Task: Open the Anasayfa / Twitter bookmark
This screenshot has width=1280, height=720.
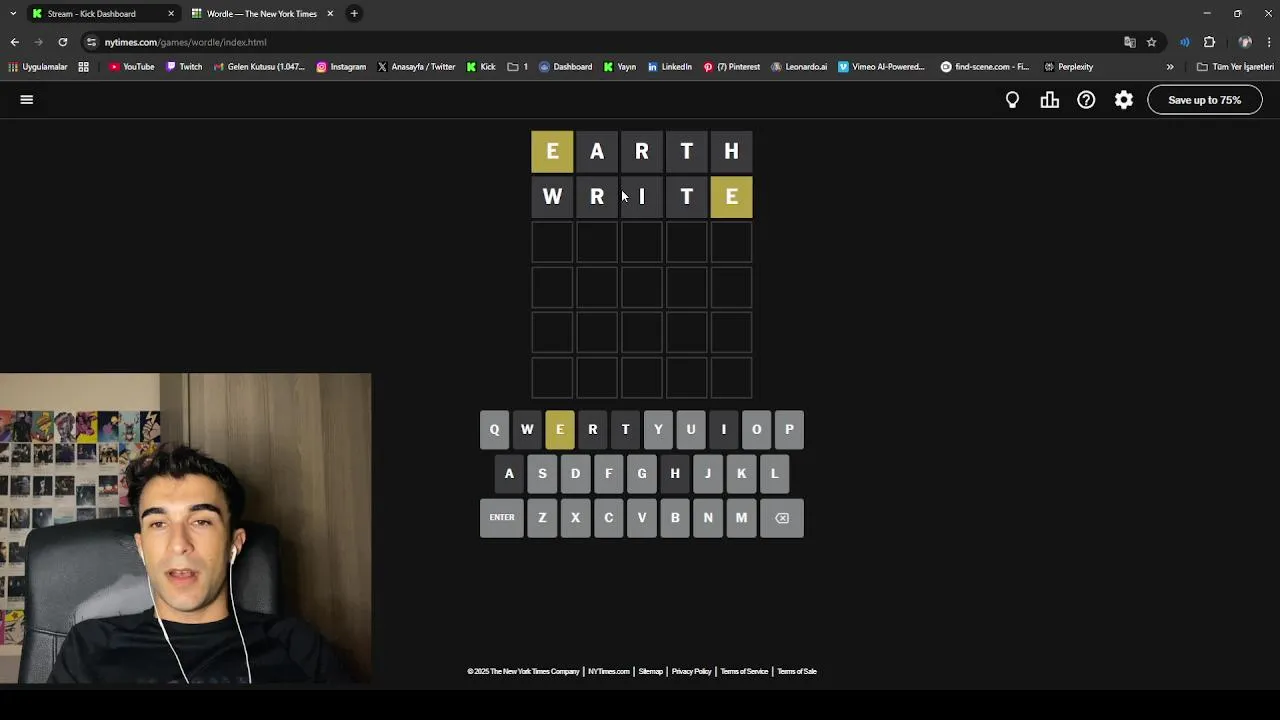Action: click(x=416, y=67)
